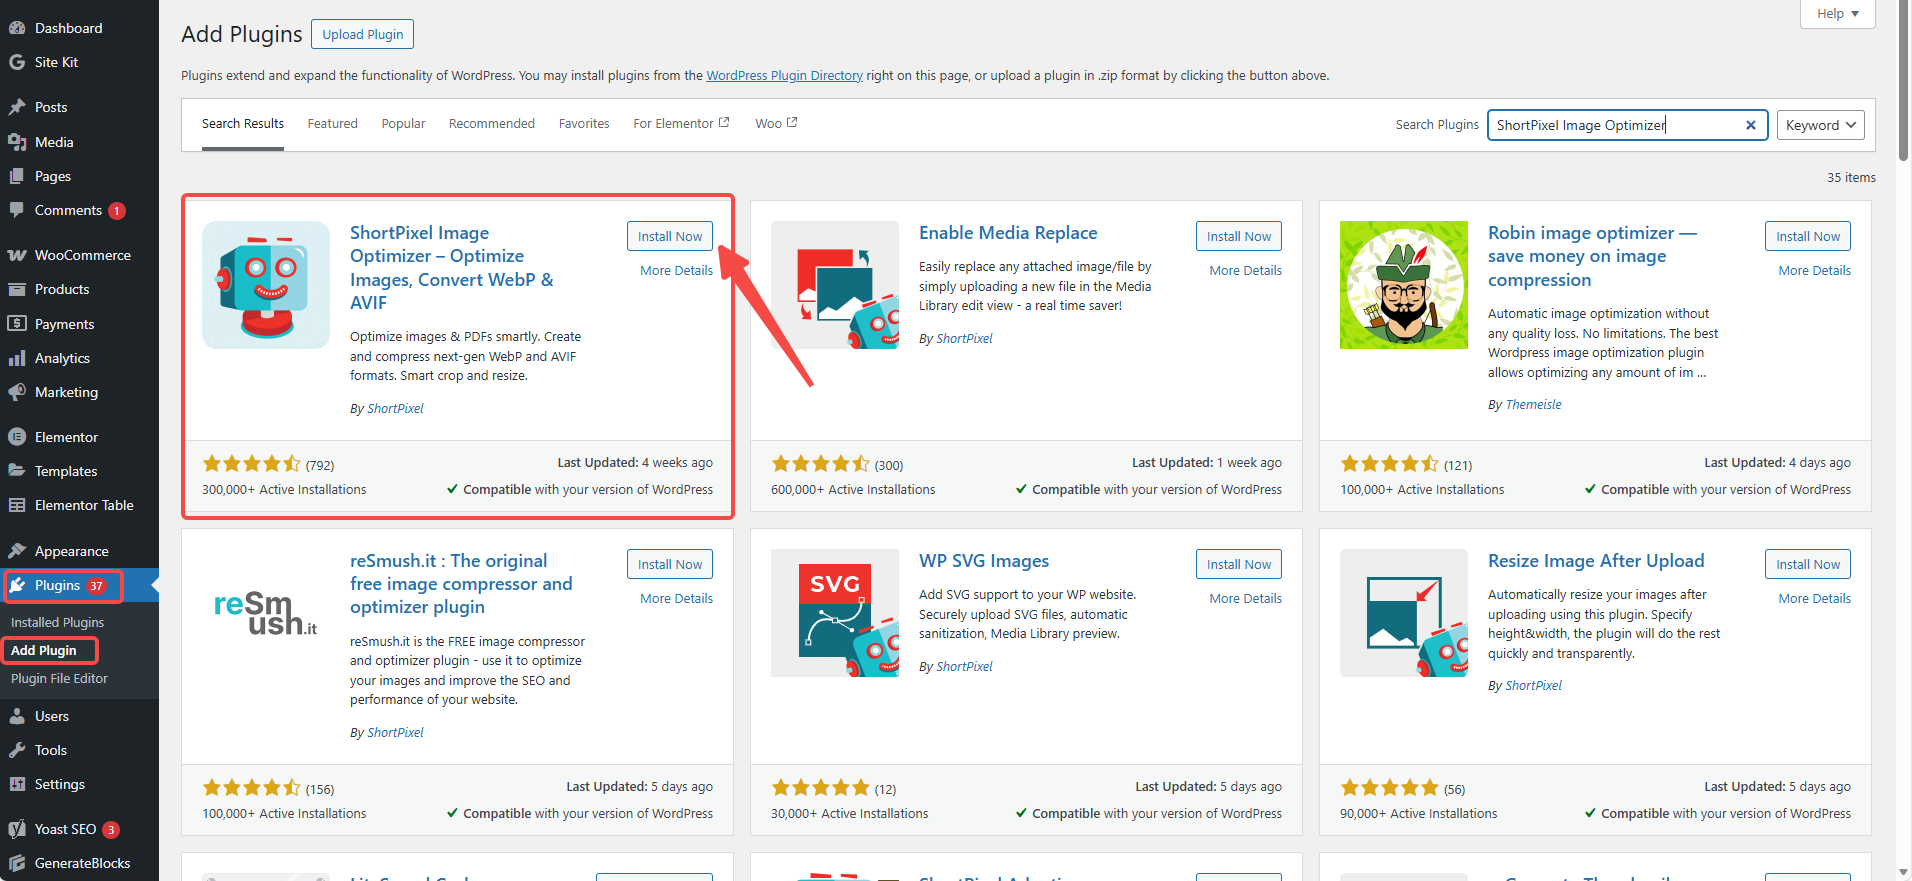Install Robin image optimizer now
This screenshot has height=881, width=1912.
(x=1808, y=236)
